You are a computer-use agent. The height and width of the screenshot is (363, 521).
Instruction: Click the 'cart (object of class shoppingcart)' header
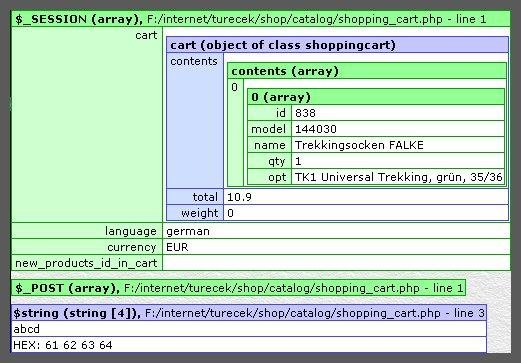pos(337,45)
